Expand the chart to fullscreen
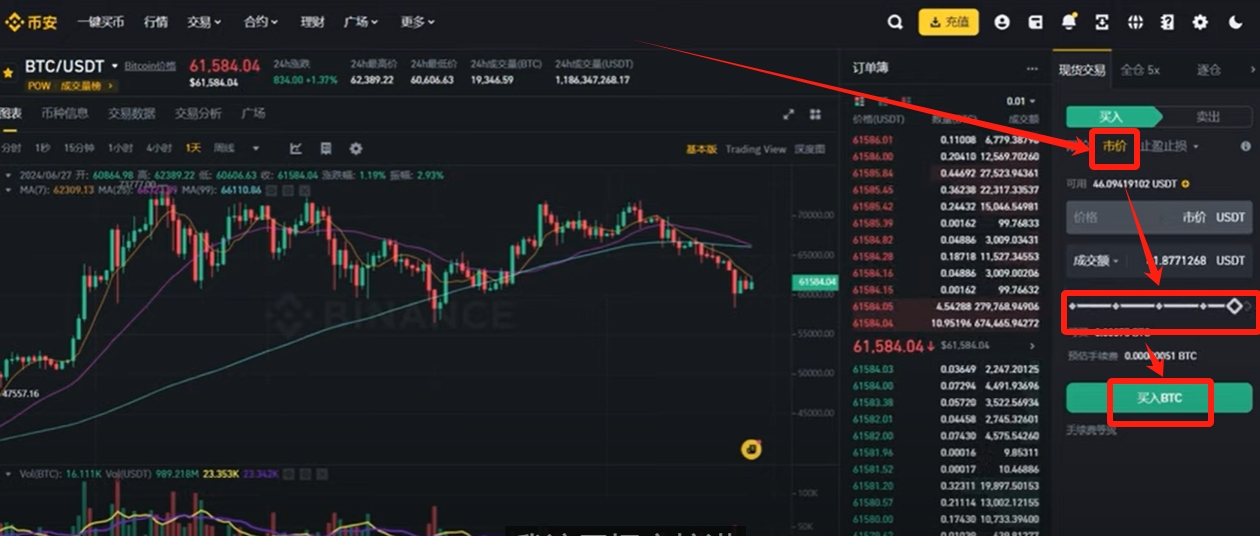 (x=788, y=114)
